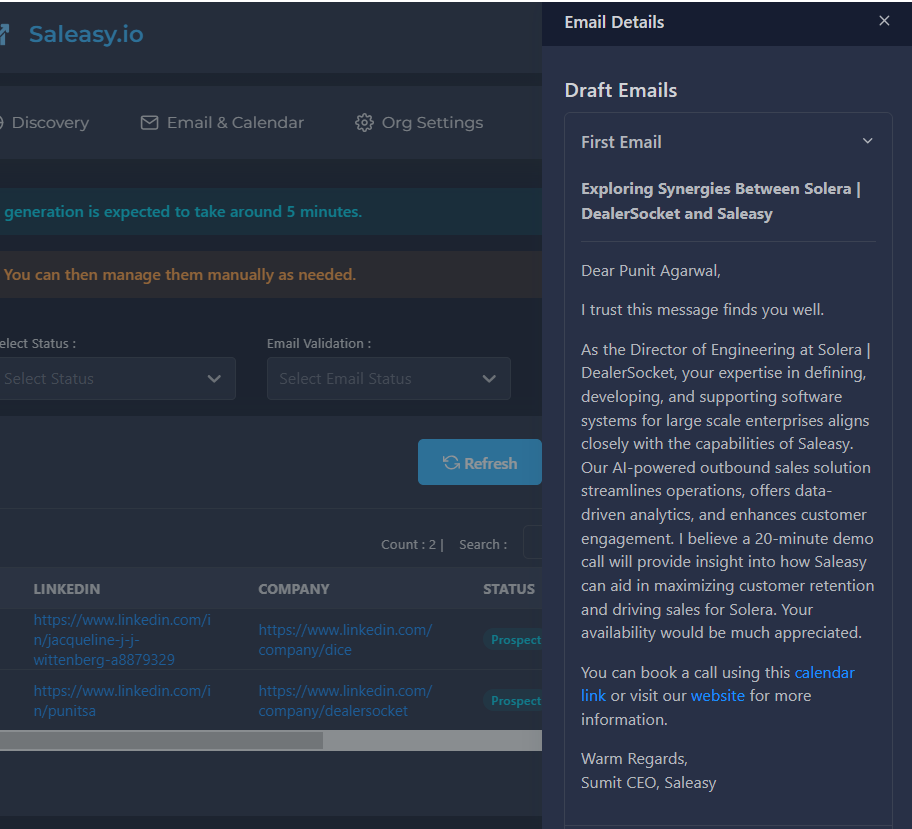Click the LINKEDIN column header
Image resolution: width=912 pixels, height=829 pixels.
pyautogui.click(x=67, y=589)
